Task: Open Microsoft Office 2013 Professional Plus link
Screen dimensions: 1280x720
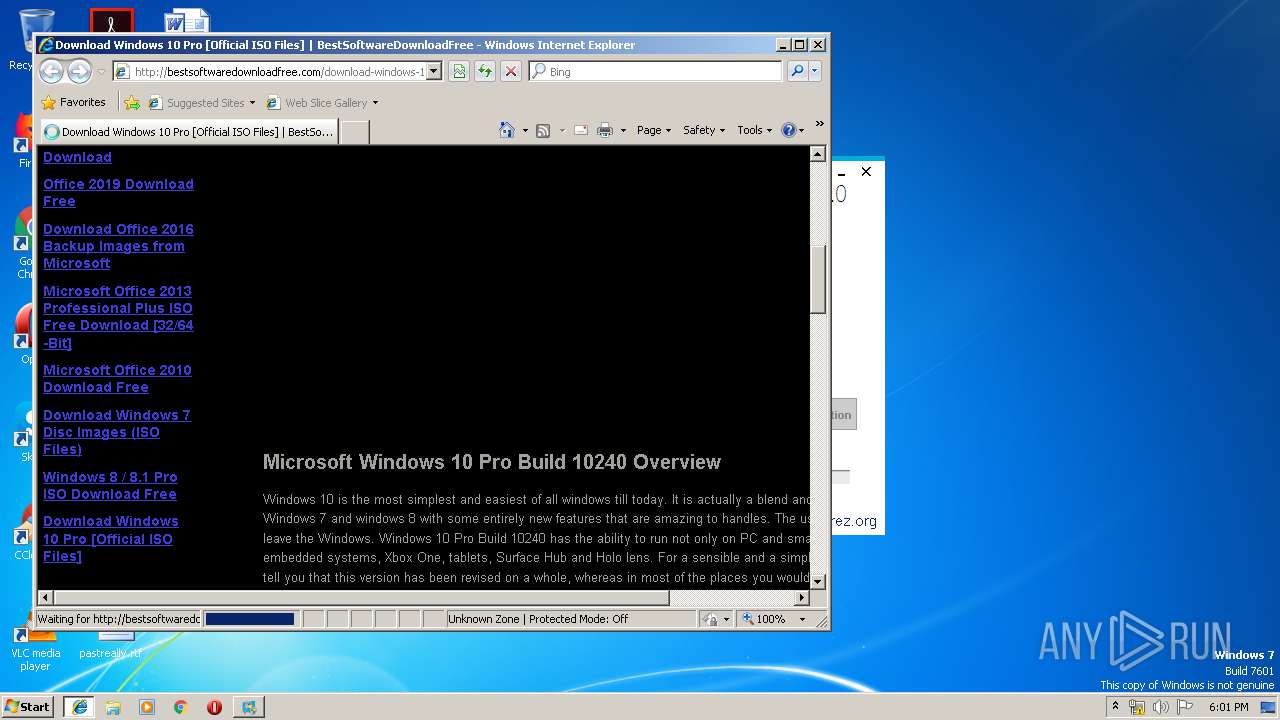Action: (118, 317)
